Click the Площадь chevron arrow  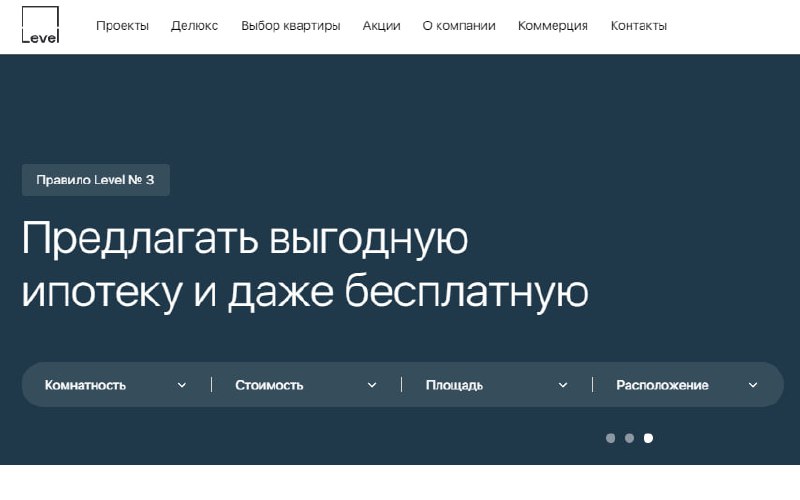point(563,385)
